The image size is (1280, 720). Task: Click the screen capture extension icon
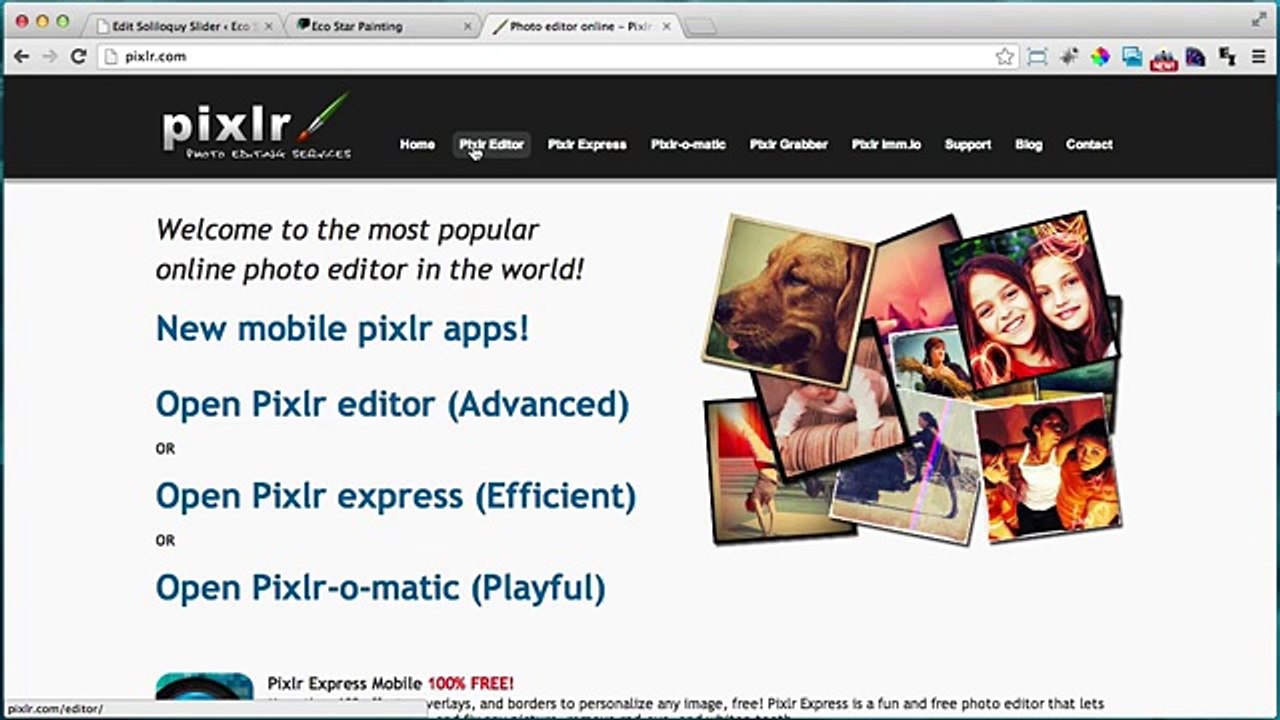click(x=1037, y=57)
